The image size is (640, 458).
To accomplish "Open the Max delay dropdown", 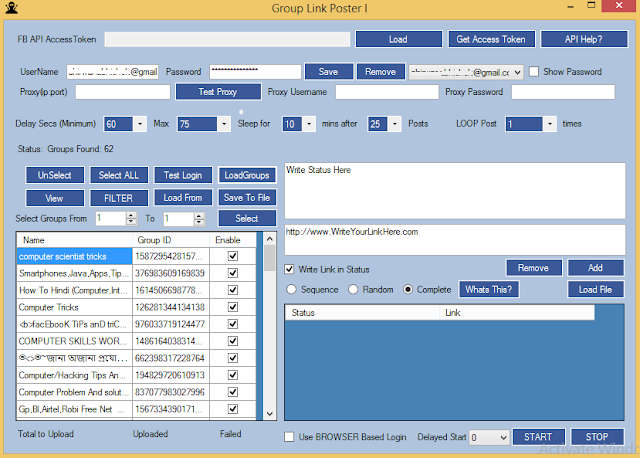I will coord(224,124).
